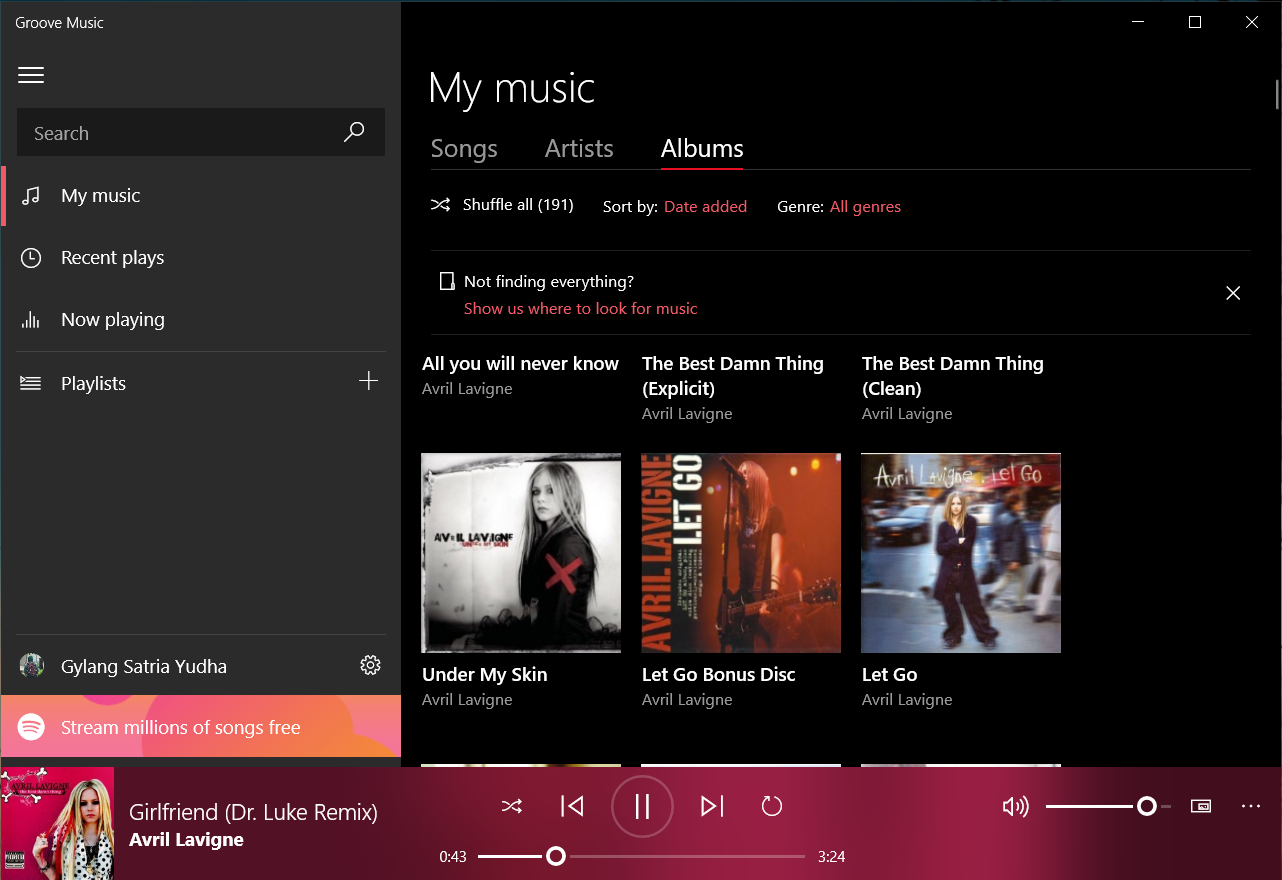Click The Best Damn Thing (Explicit) title
Screen dimensions: 1282x880
733,376
